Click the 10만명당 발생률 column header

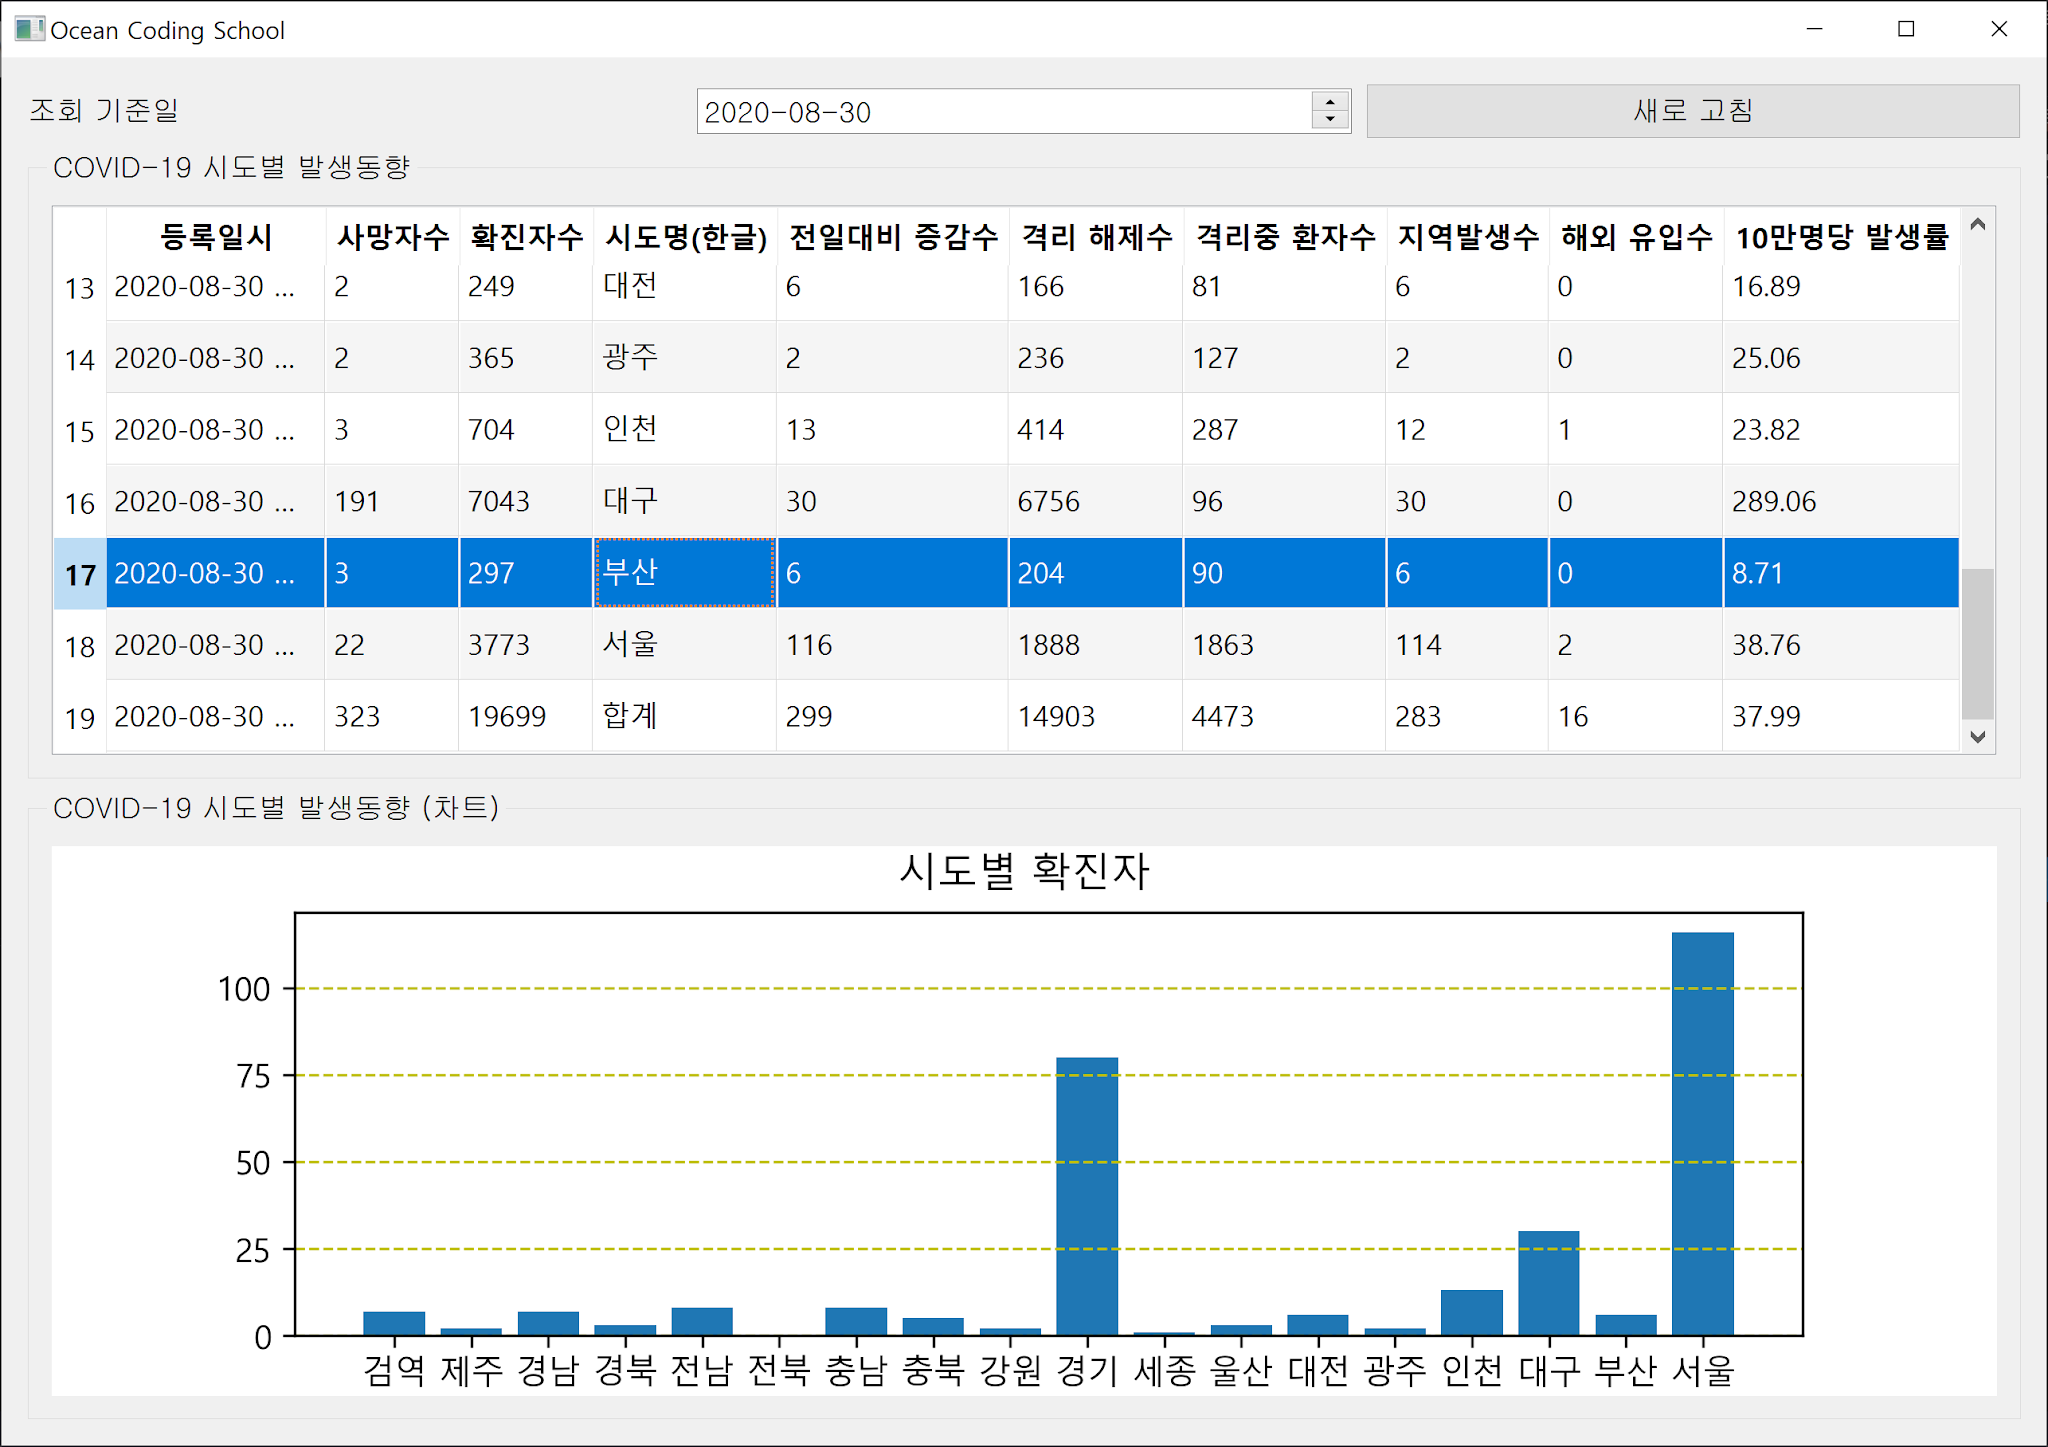[1841, 237]
